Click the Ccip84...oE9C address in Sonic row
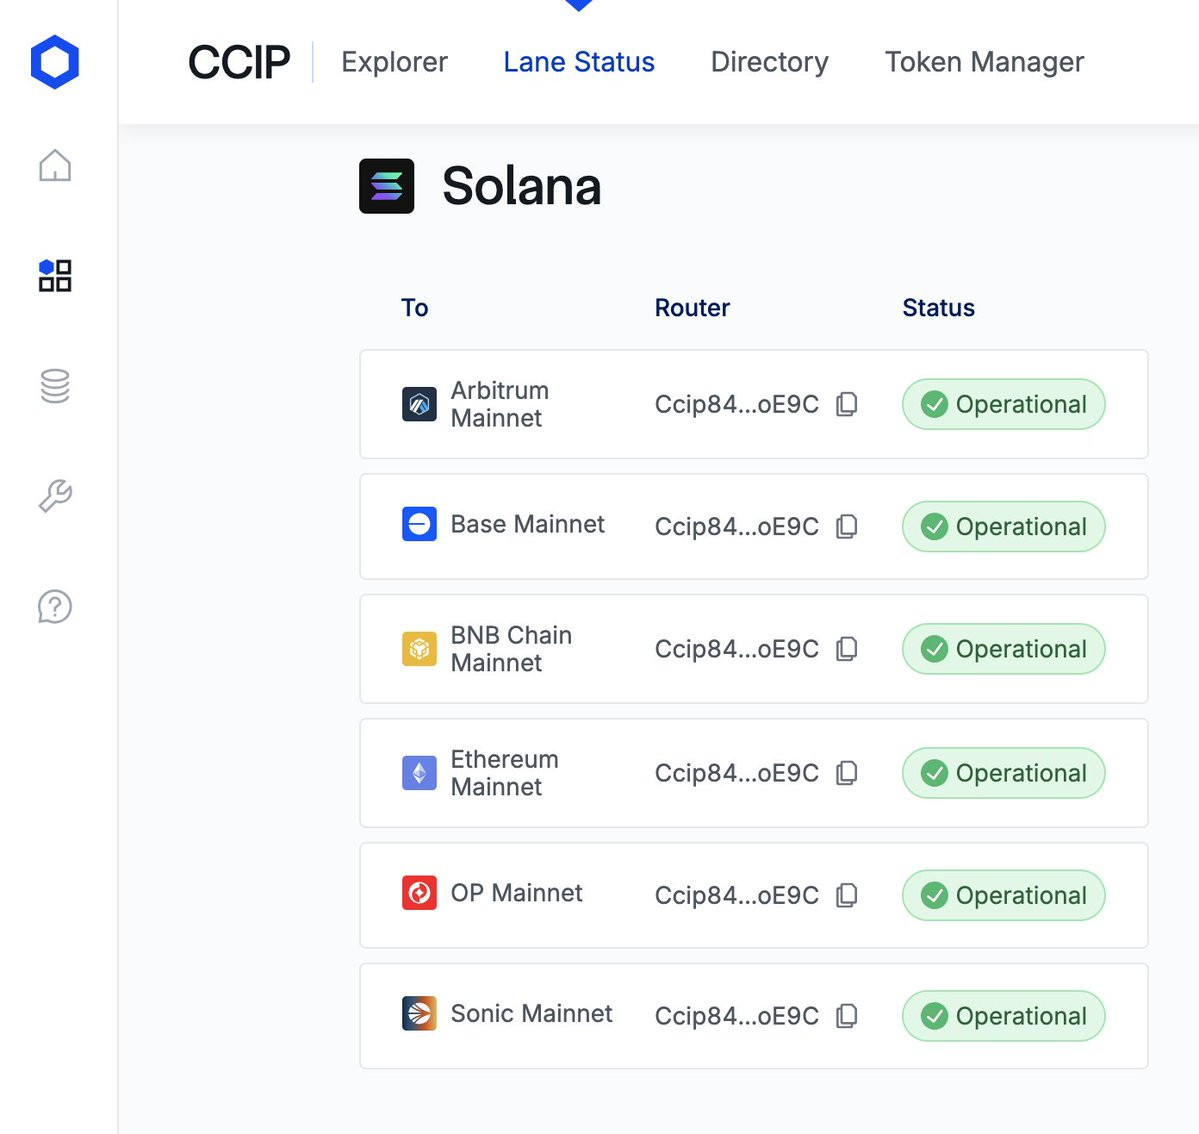 (736, 1015)
